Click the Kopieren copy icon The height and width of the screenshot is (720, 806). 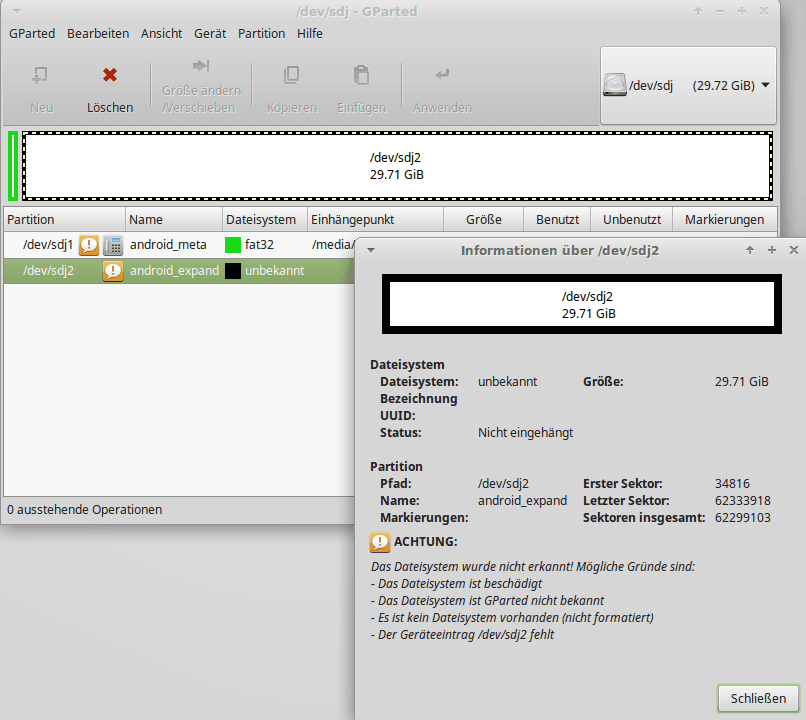click(291, 75)
